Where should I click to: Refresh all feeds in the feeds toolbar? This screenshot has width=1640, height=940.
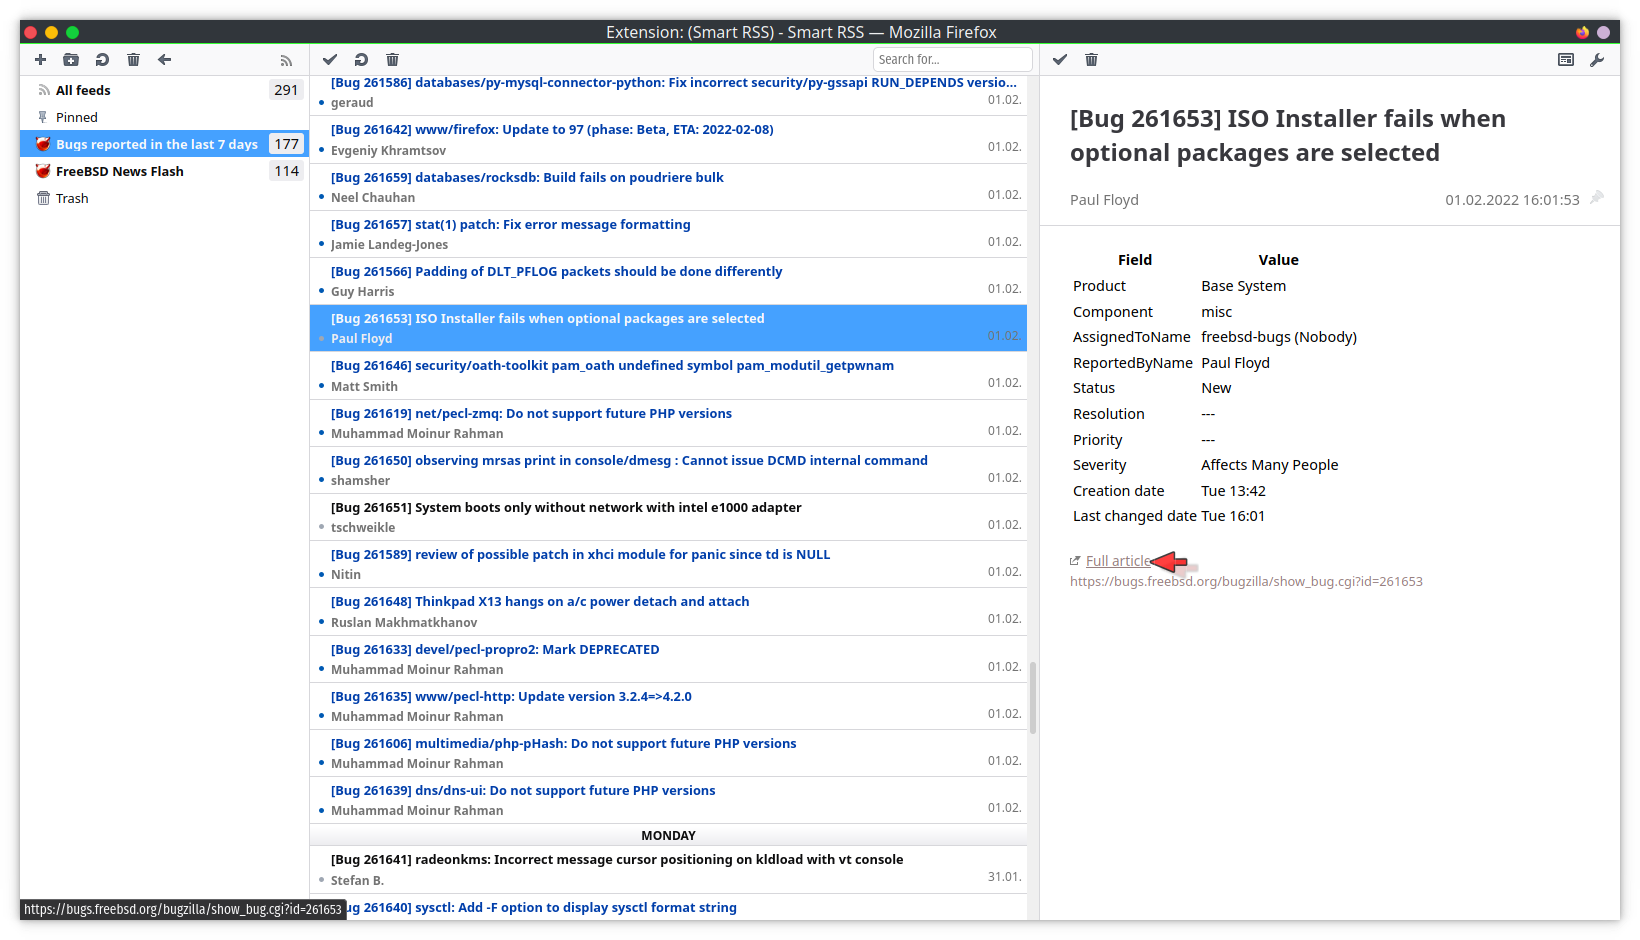(102, 60)
